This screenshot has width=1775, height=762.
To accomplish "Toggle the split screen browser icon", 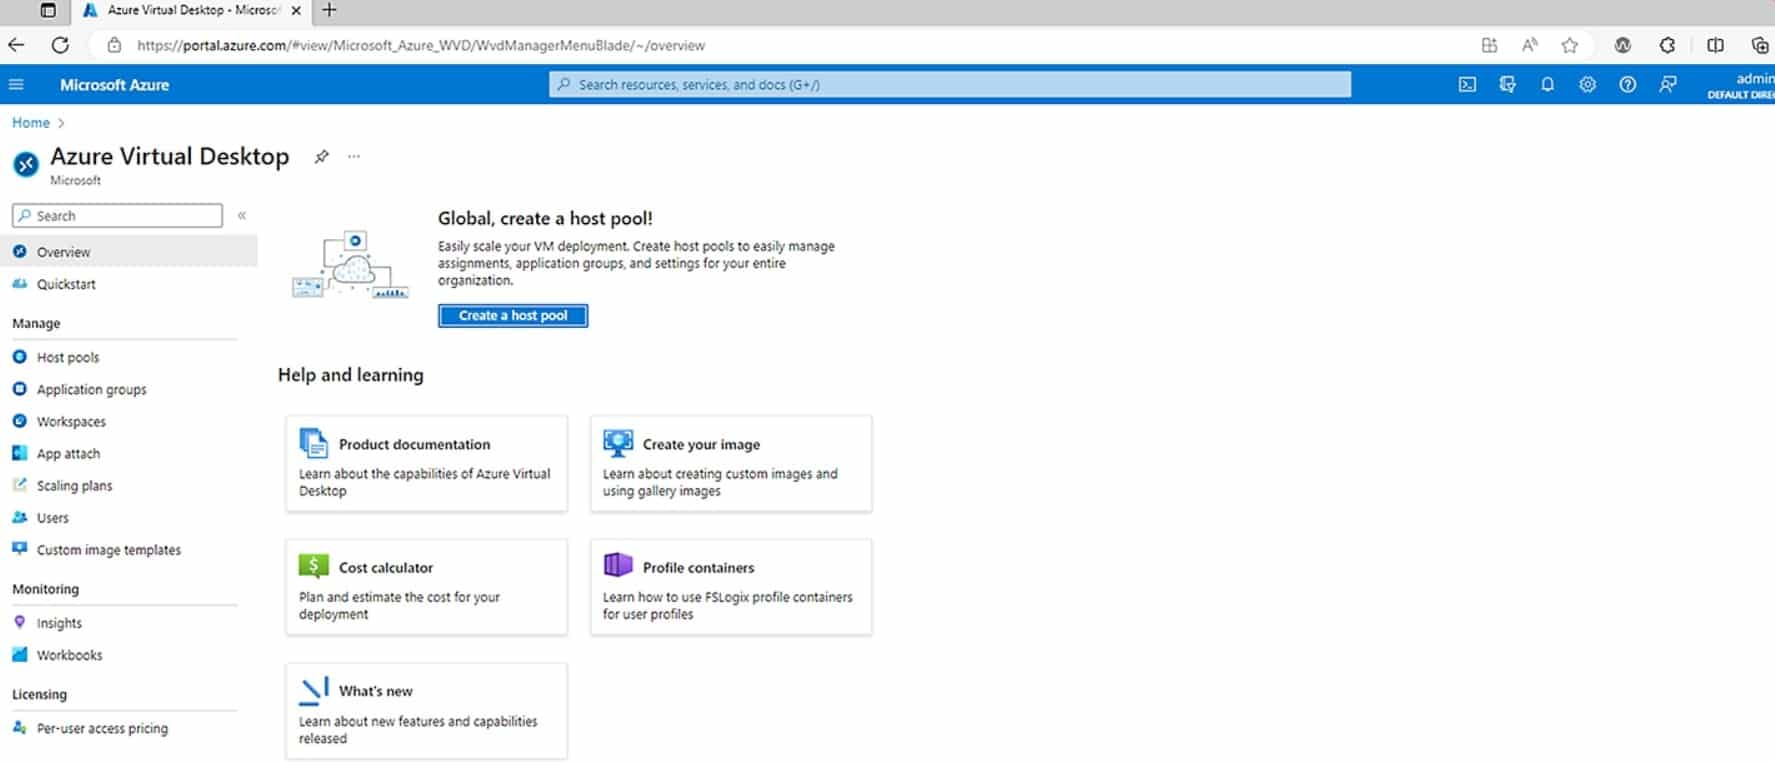I will pos(1715,45).
